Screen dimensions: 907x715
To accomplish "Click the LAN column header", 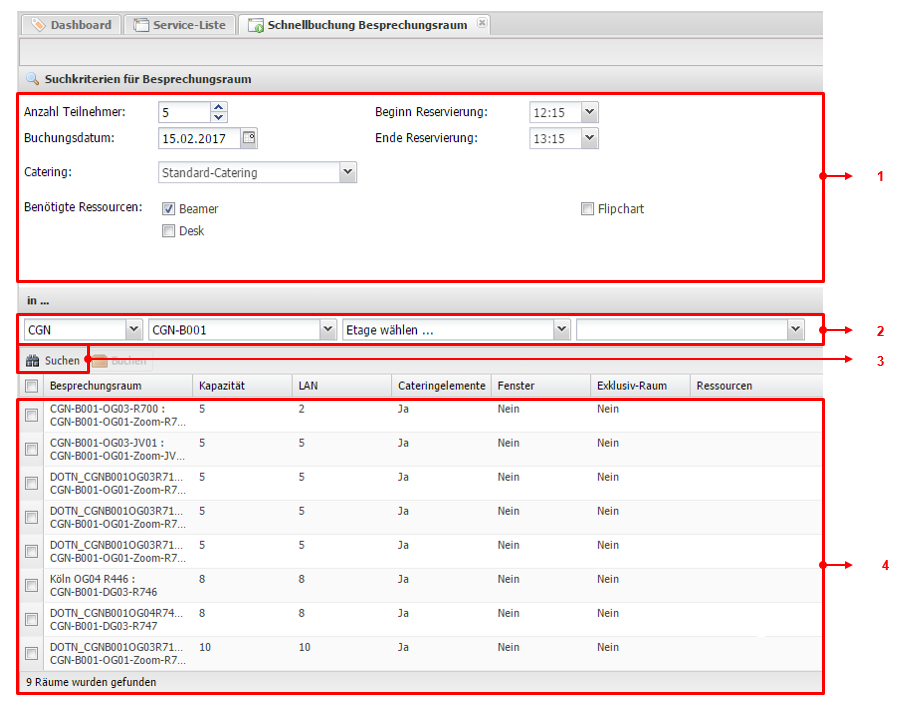I will 342,386.
